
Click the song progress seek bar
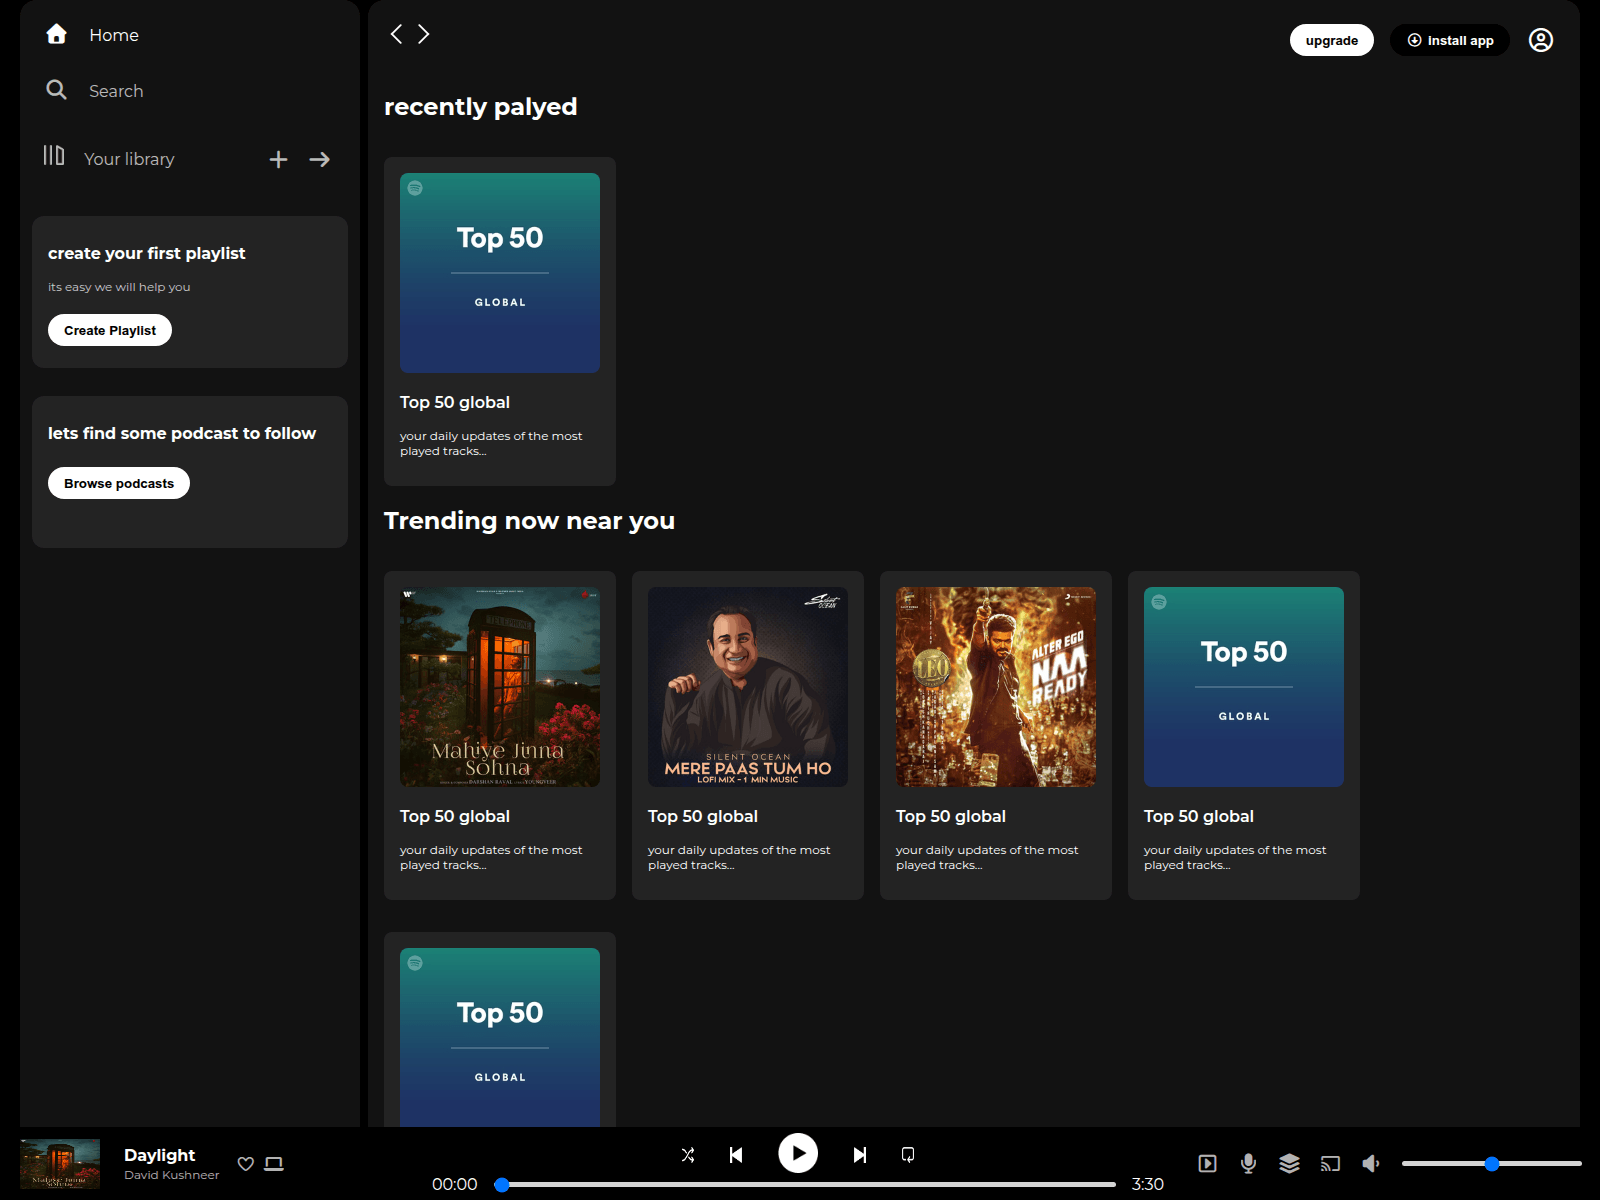tap(806, 1184)
